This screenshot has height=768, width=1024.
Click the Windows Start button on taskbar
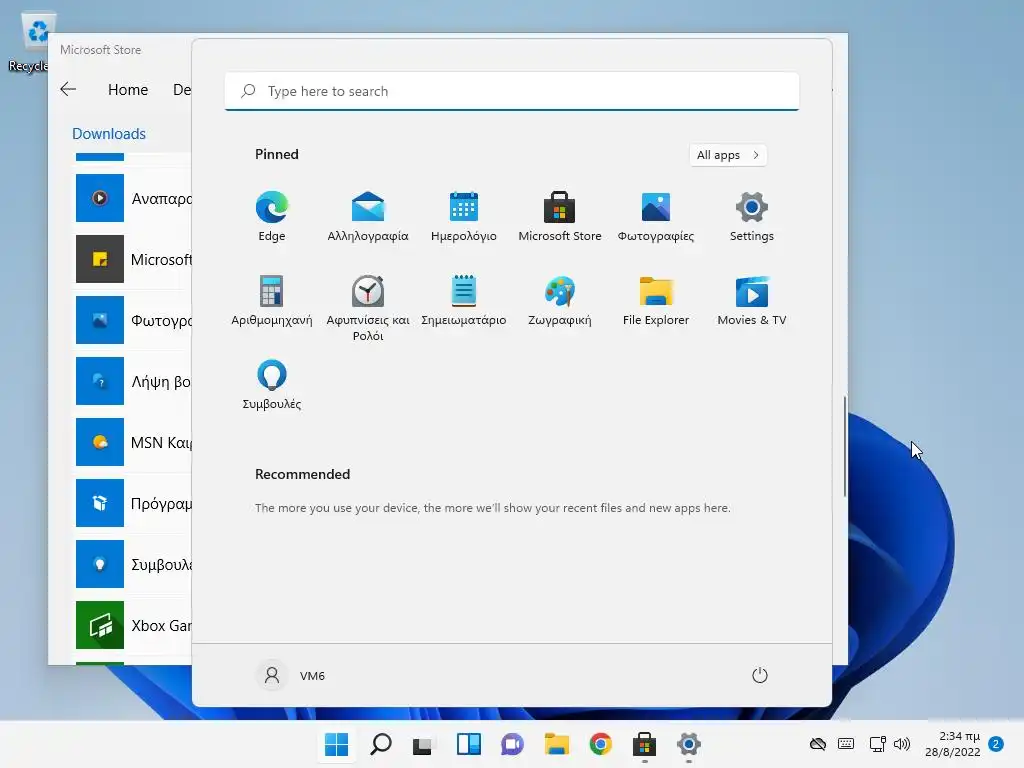click(x=337, y=744)
